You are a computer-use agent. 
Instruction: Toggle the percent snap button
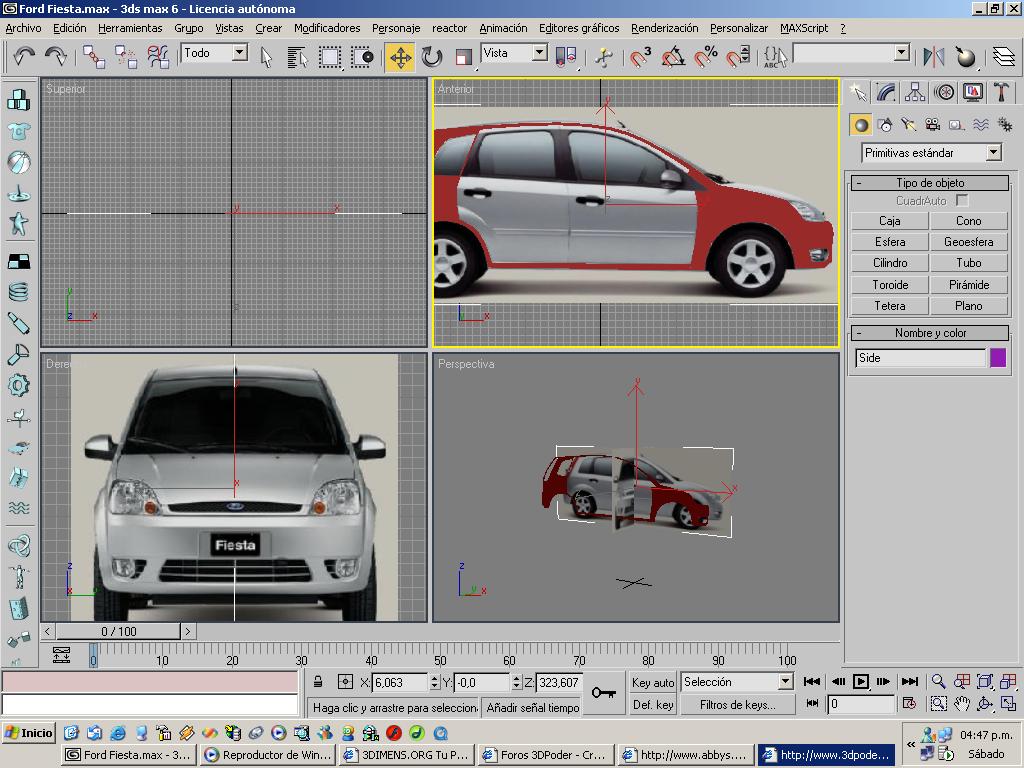(x=705, y=57)
